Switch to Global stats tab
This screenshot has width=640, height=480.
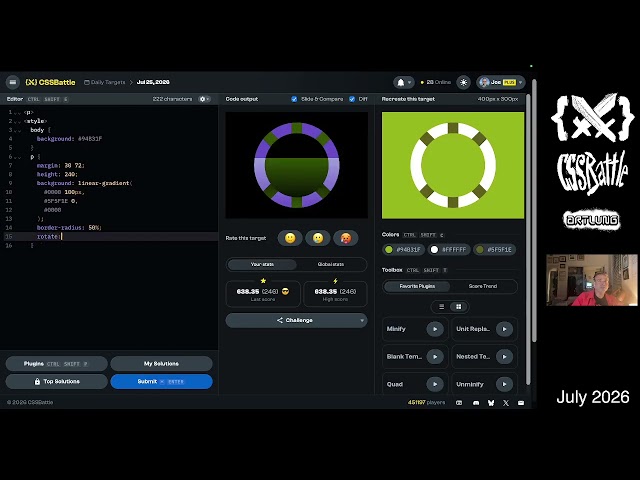tap(331, 264)
